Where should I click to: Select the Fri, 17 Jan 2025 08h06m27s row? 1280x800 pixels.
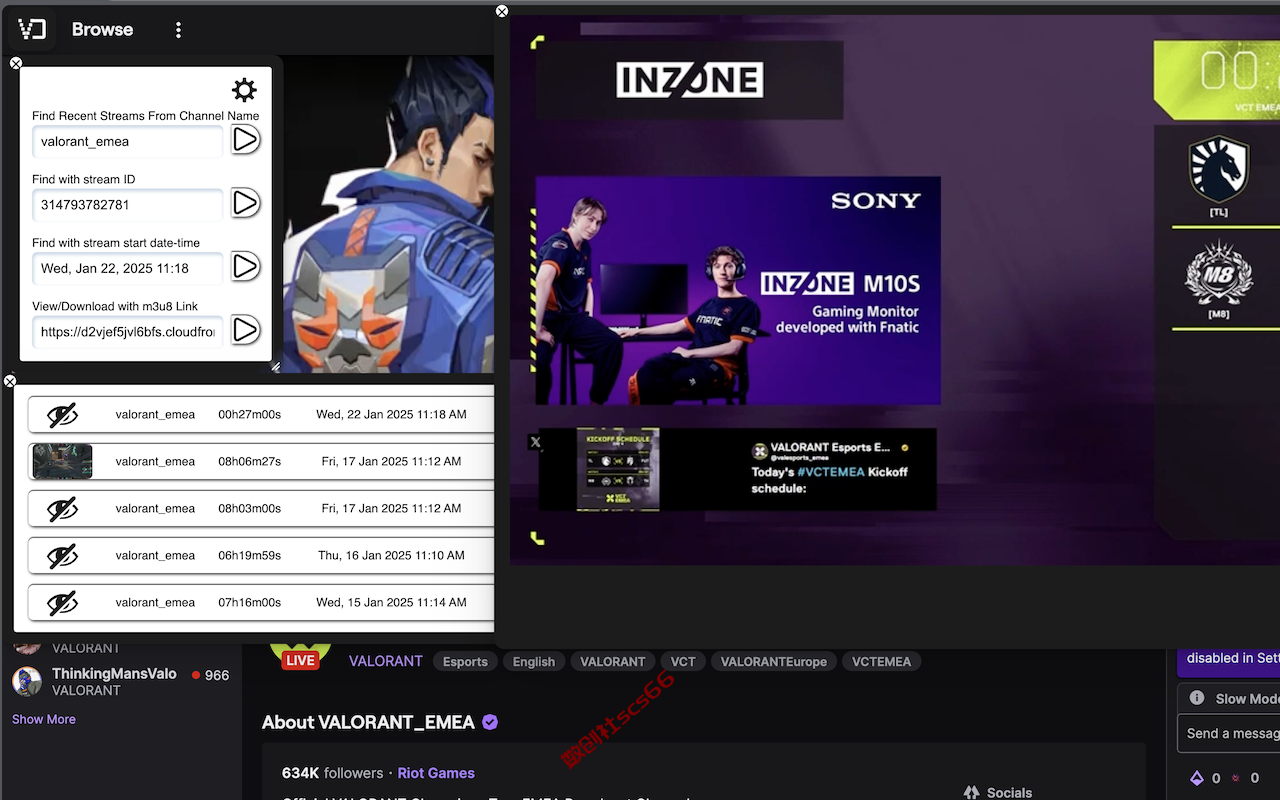[261, 461]
